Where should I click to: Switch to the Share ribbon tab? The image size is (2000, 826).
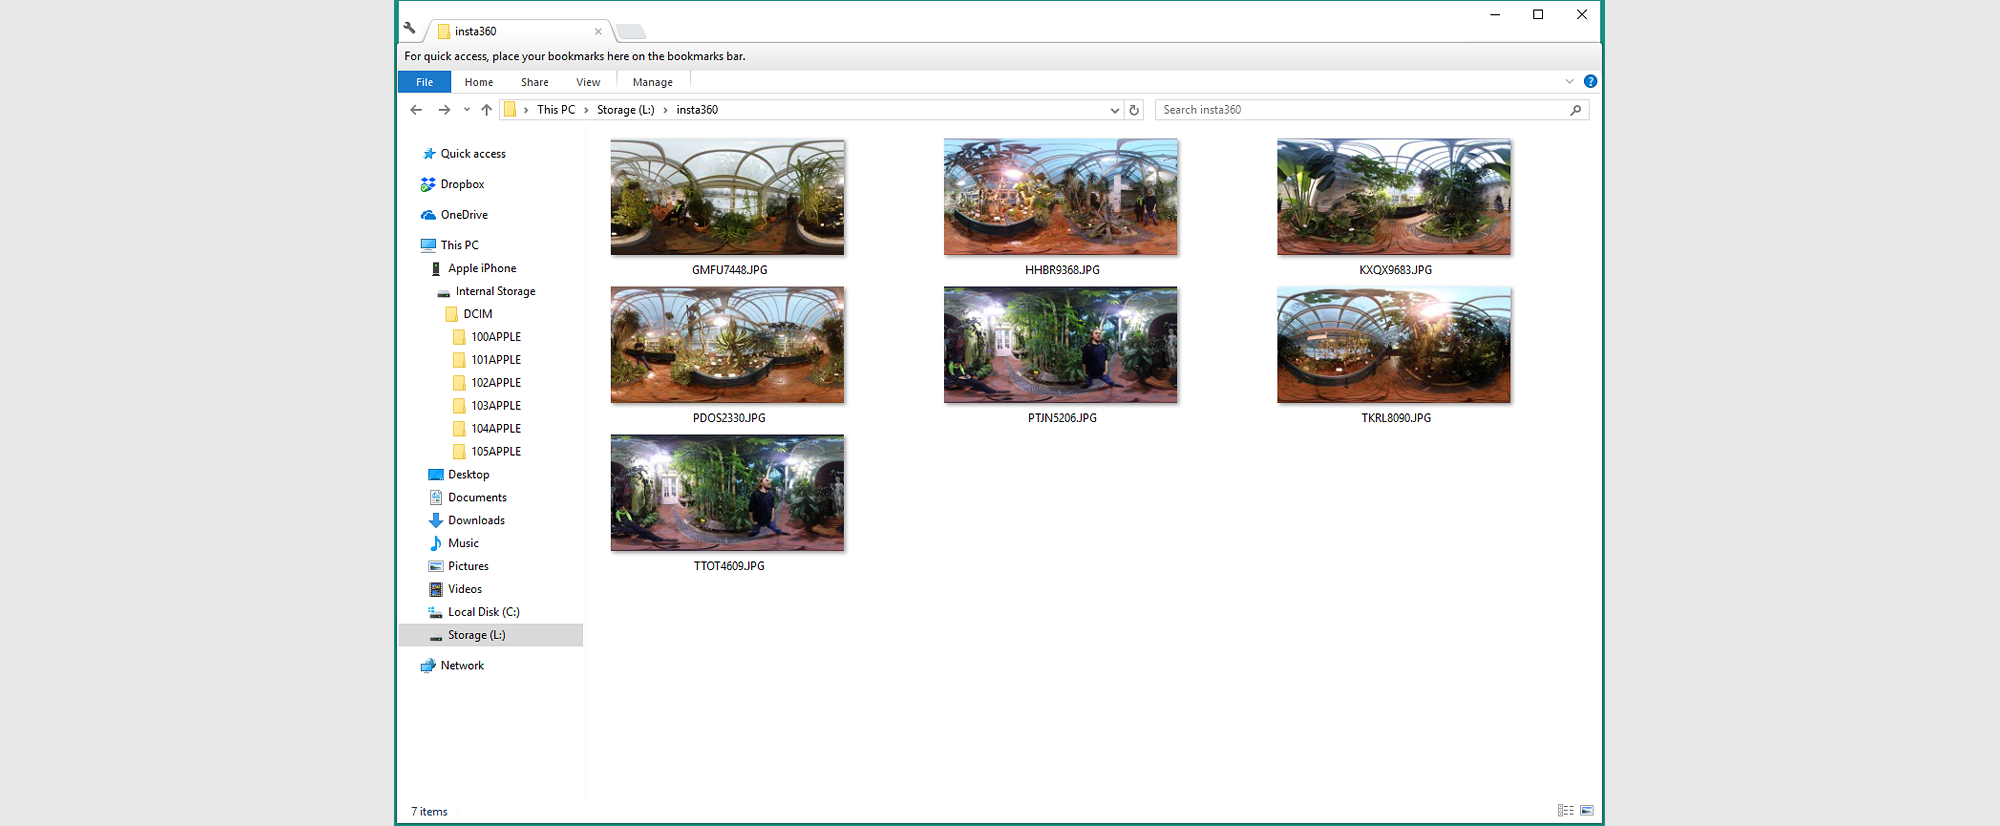[534, 82]
